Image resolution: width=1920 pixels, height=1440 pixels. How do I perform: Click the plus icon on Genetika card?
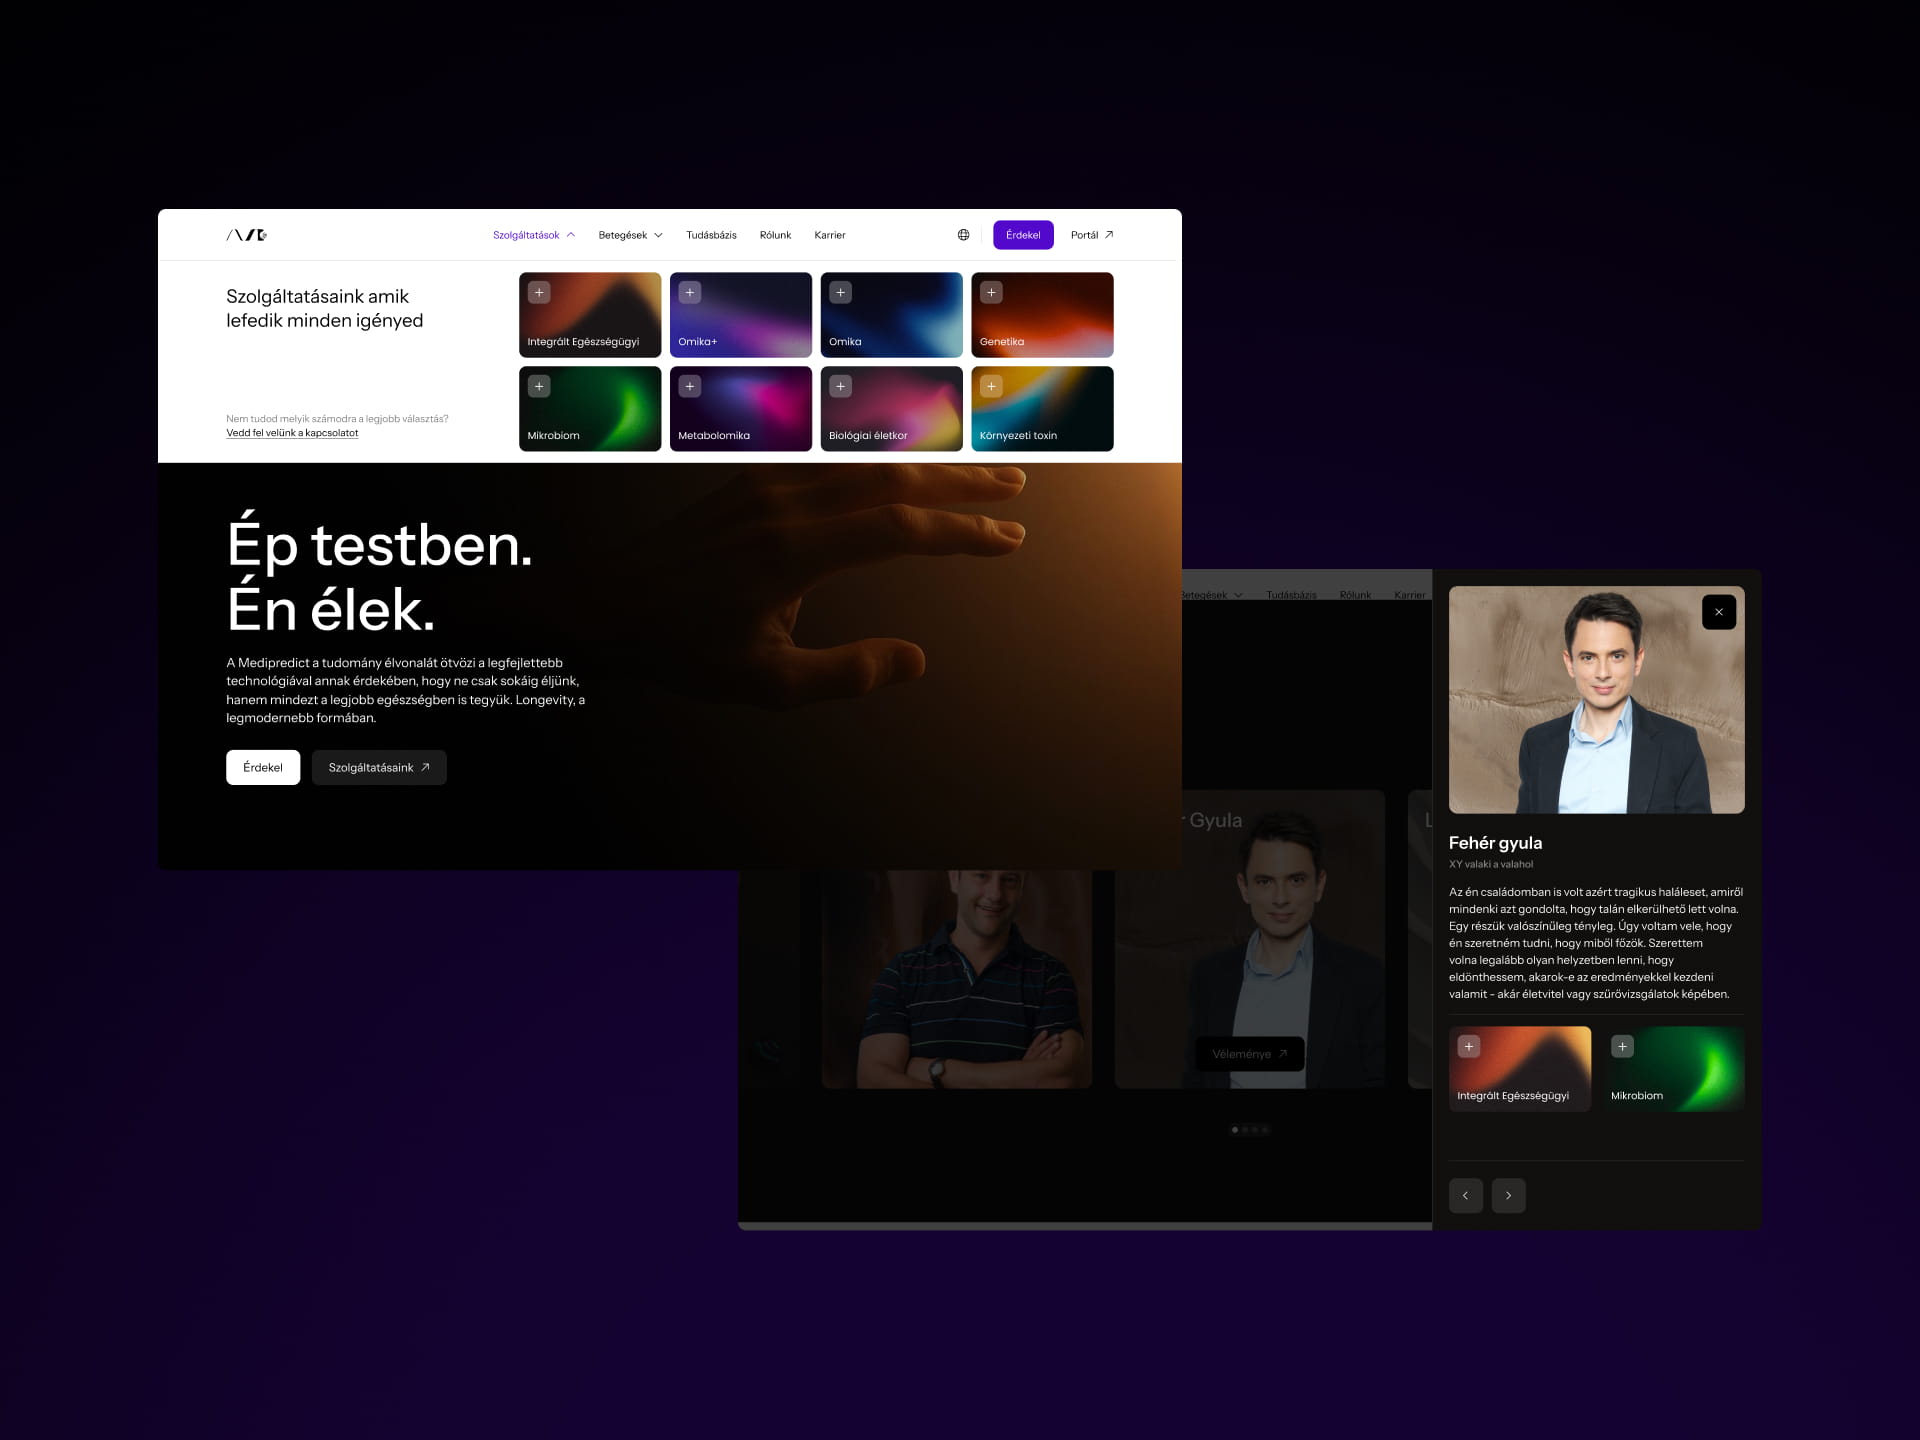click(x=991, y=293)
